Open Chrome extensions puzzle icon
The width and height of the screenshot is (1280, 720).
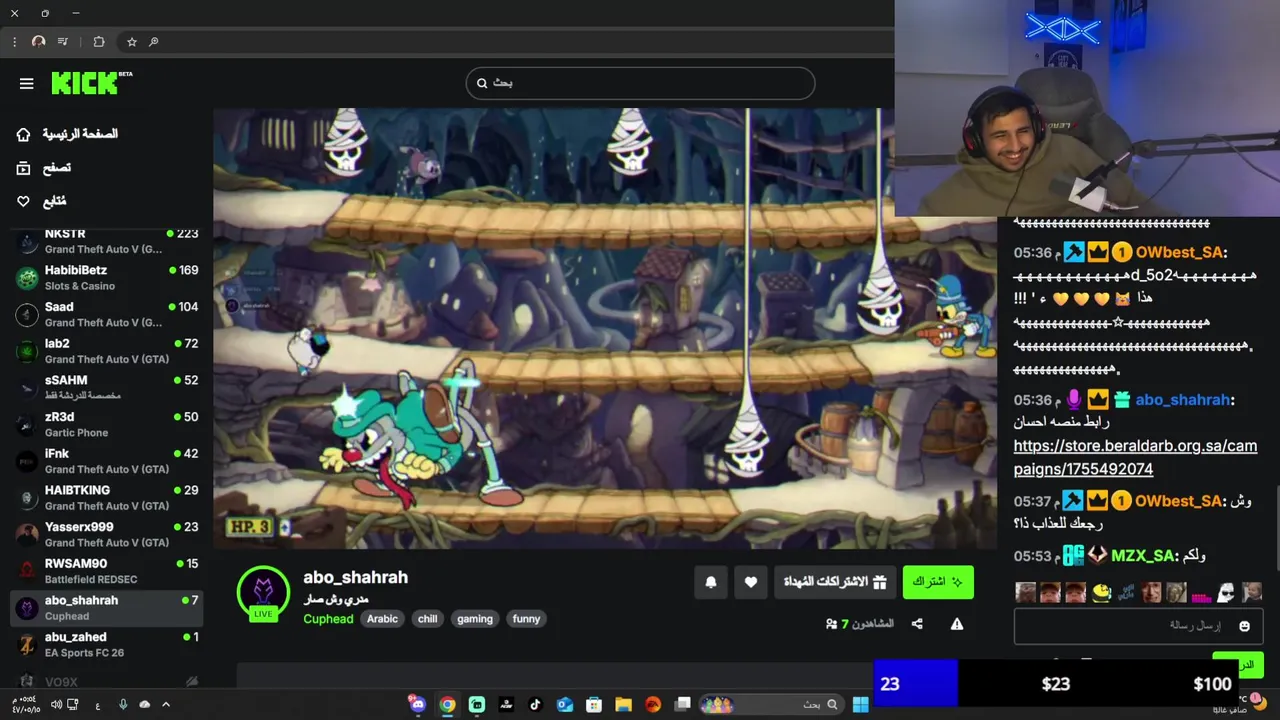[x=99, y=42]
